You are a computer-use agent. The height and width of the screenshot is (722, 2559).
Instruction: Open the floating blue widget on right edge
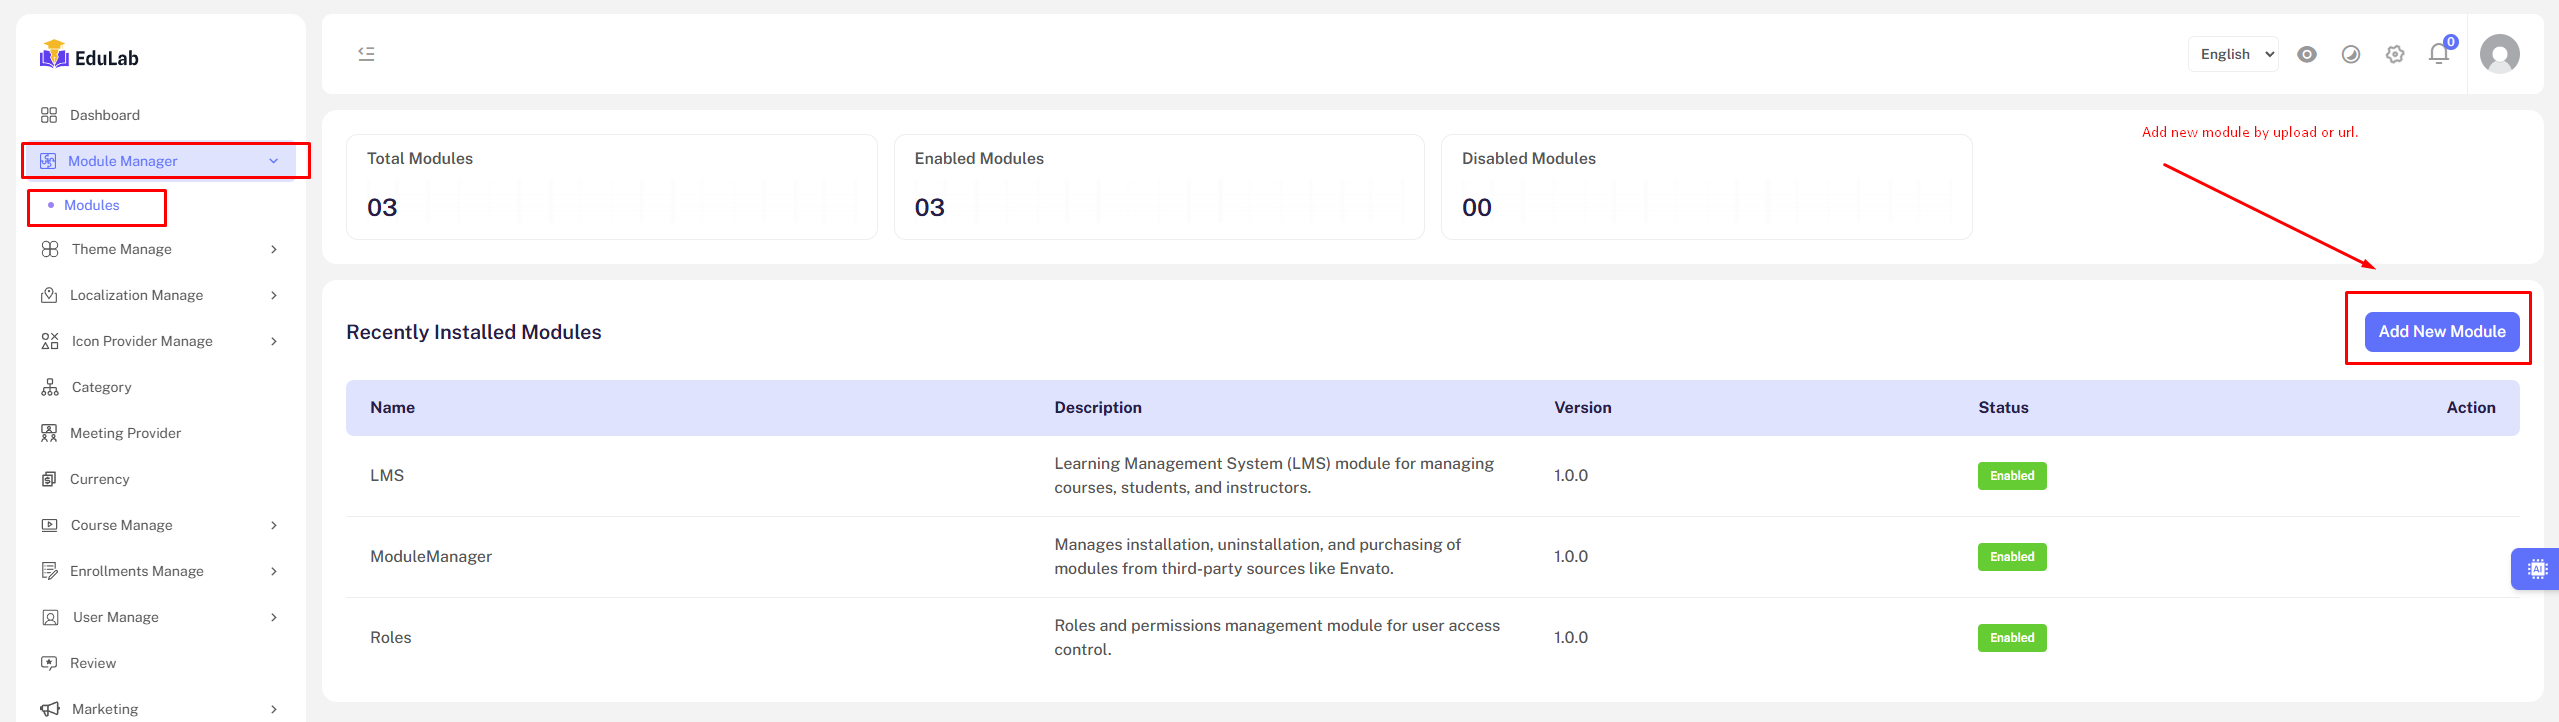point(2536,569)
